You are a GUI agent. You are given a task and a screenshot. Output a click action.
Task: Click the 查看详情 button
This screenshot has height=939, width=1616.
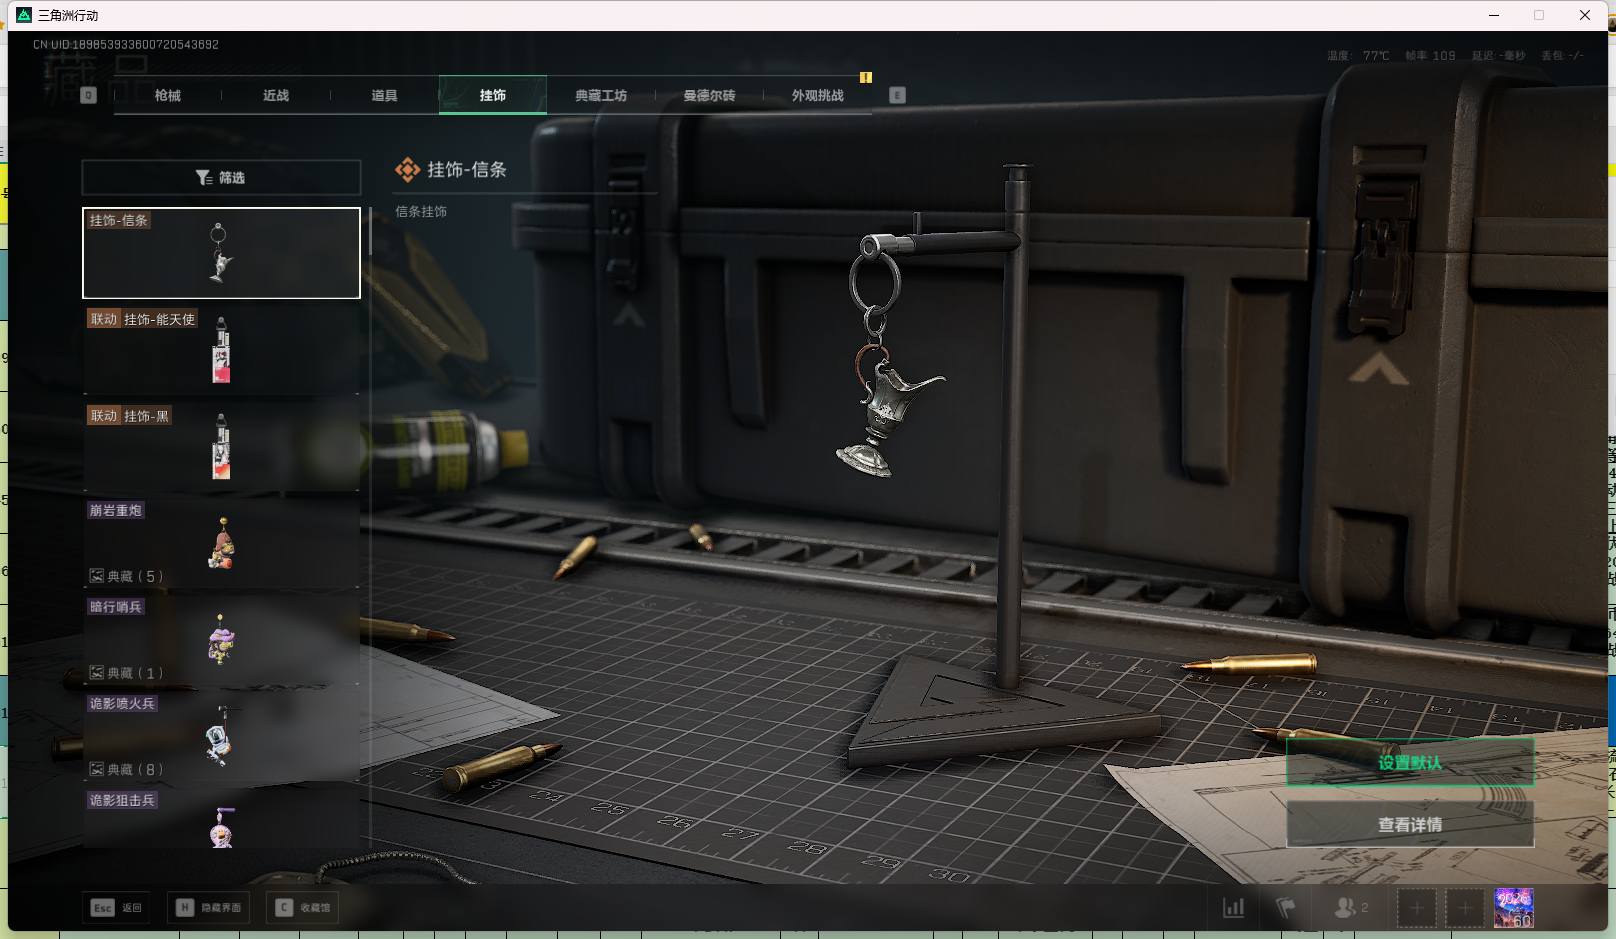[x=1410, y=825]
